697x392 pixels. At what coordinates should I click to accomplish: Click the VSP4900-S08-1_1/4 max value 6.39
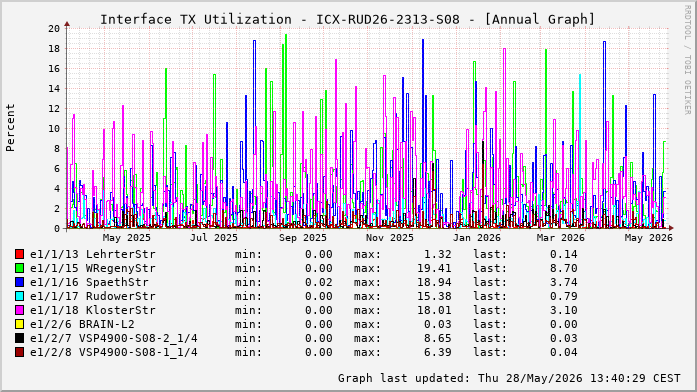(438, 352)
